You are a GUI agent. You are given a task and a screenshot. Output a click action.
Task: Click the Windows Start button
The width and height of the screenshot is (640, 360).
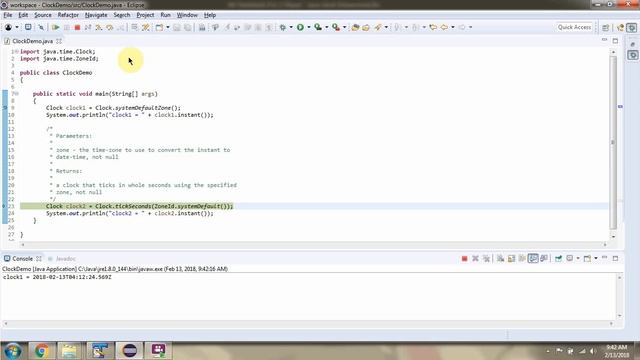pyautogui.click(x=13, y=351)
